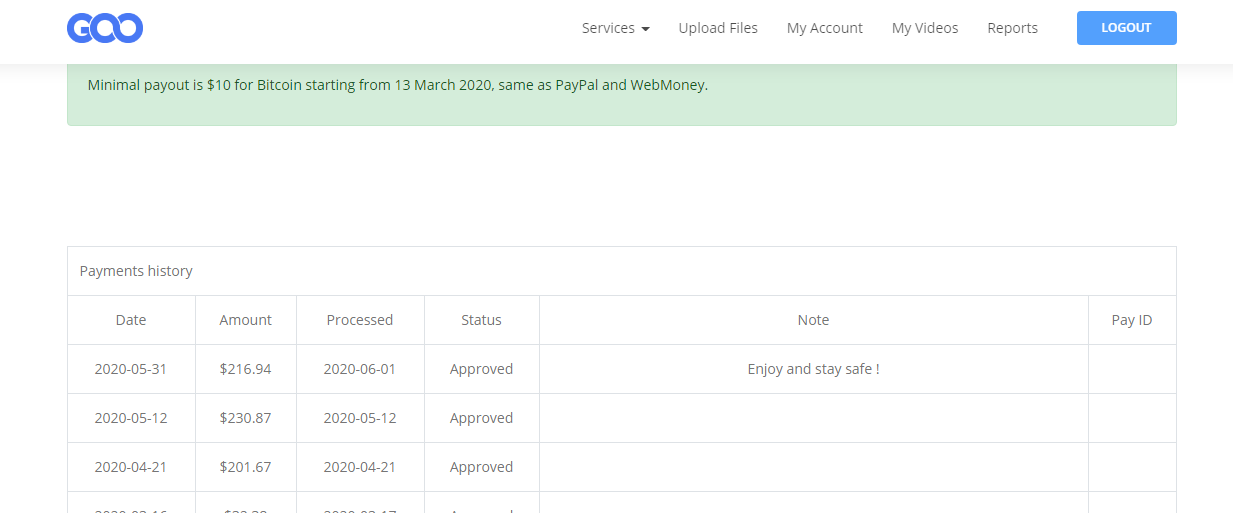The height and width of the screenshot is (513, 1233).
Task: Click Approved status for 2020-04-21 payment
Action: pyautogui.click(x=481, y=467)
